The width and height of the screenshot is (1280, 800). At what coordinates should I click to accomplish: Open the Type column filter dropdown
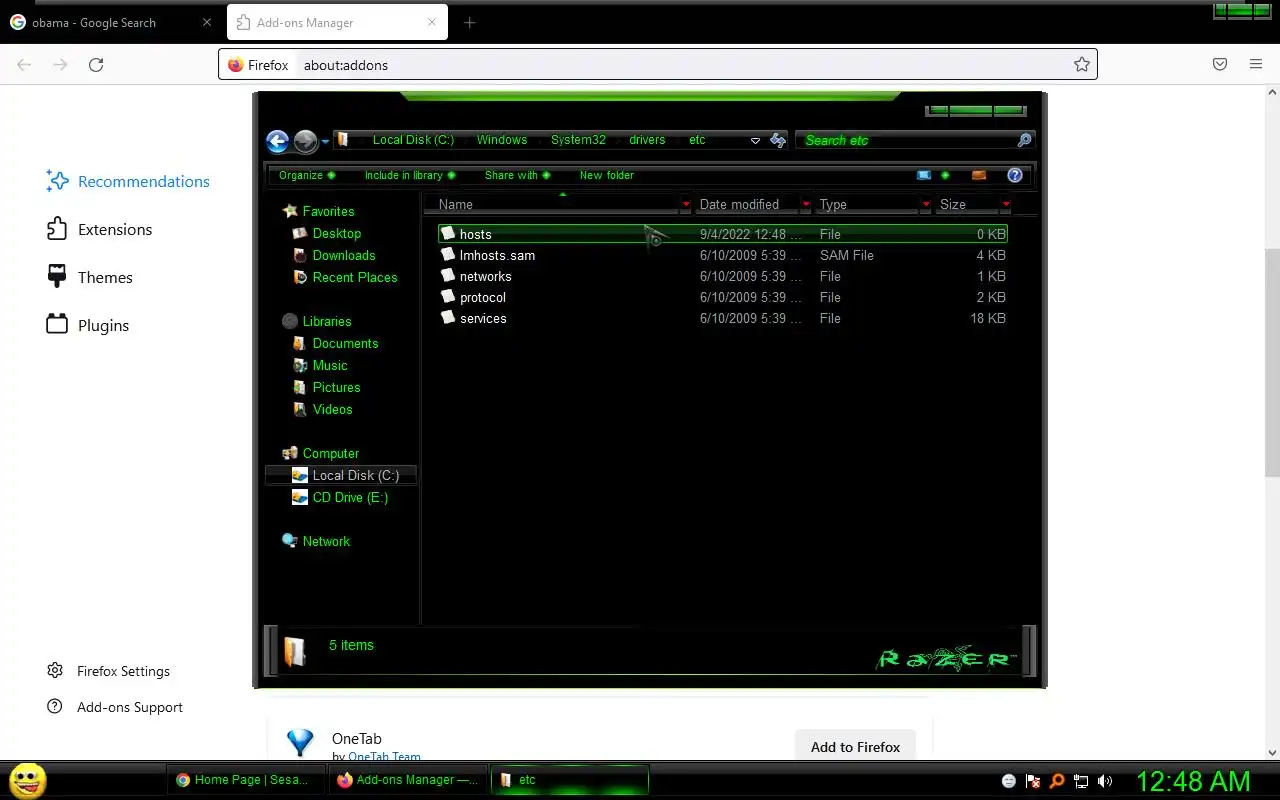point(925,204)
